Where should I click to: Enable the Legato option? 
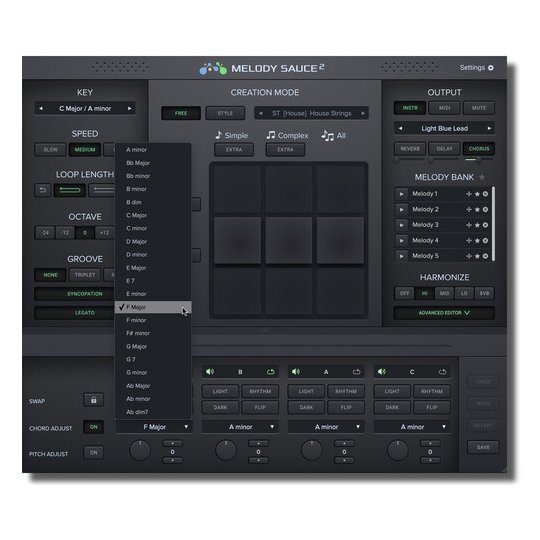(74, 313)
